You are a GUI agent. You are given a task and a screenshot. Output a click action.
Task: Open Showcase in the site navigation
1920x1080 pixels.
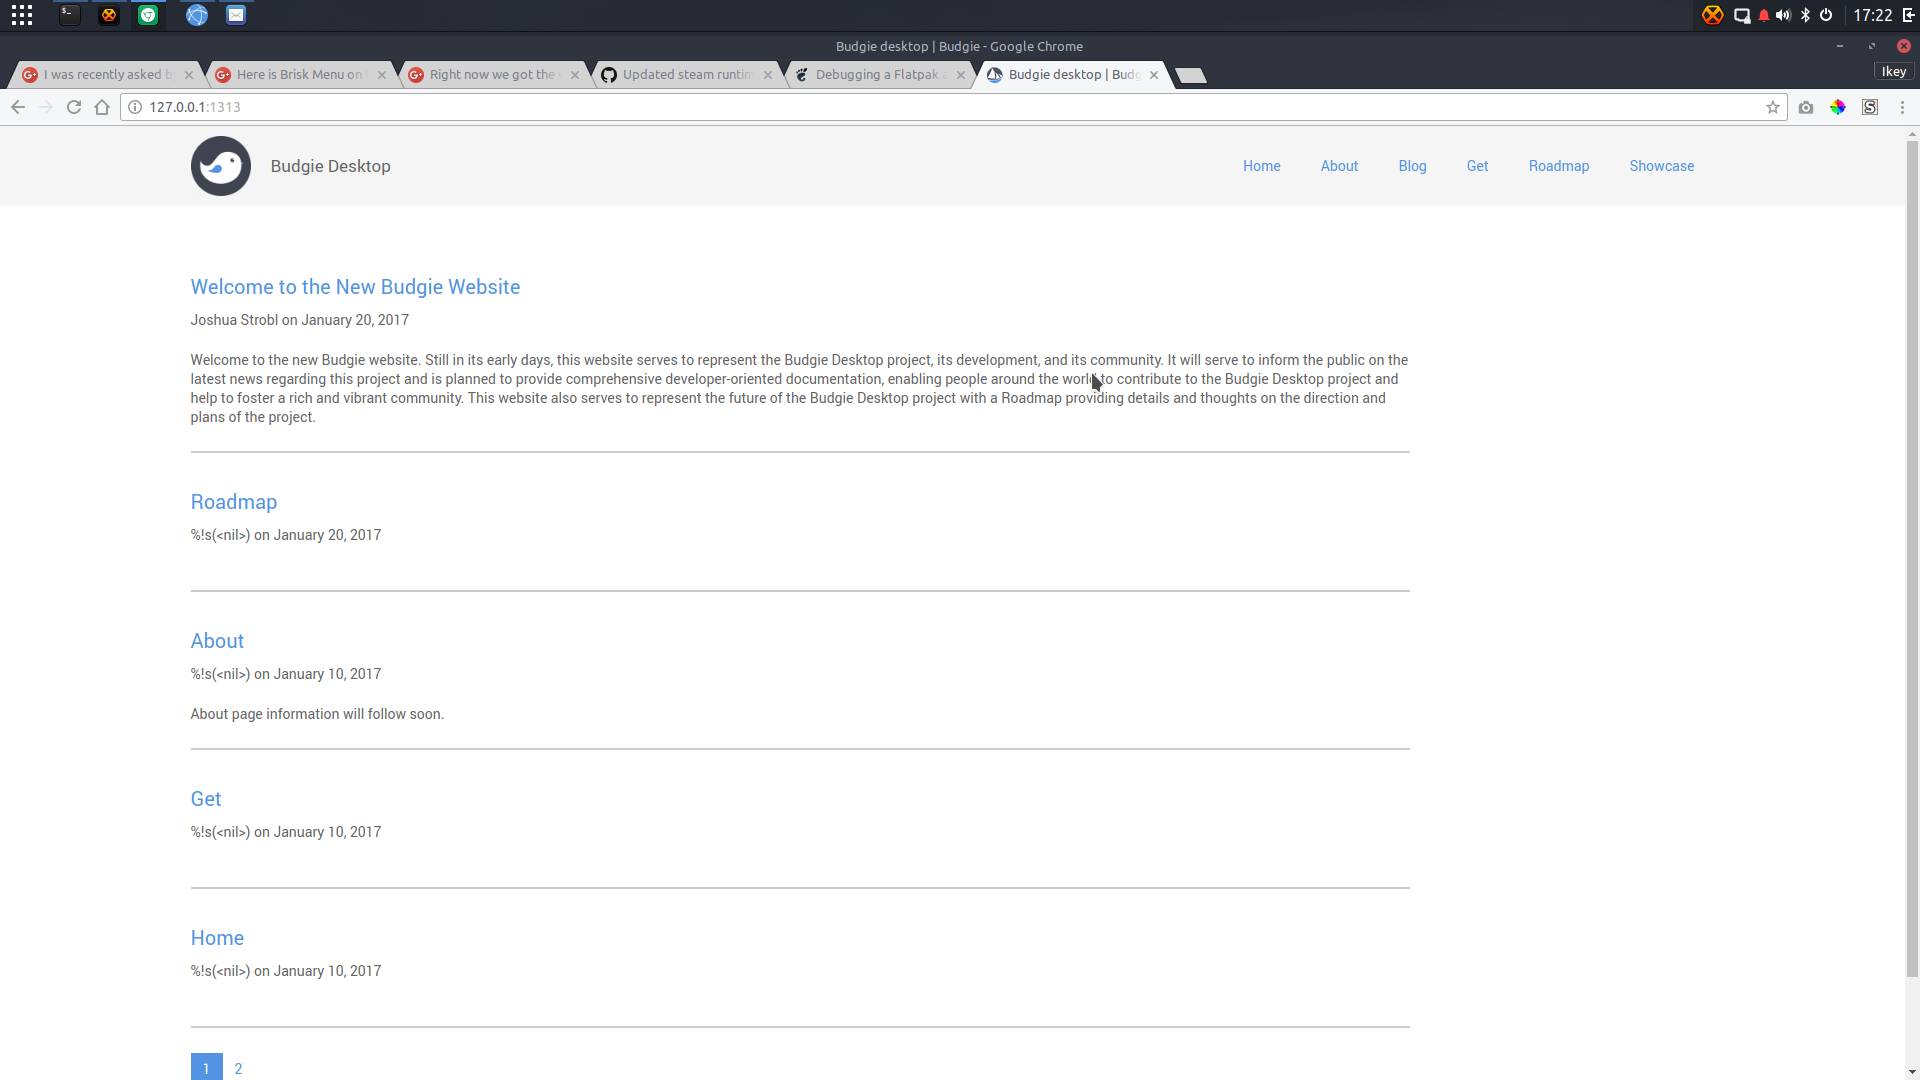coord(1661,166)
